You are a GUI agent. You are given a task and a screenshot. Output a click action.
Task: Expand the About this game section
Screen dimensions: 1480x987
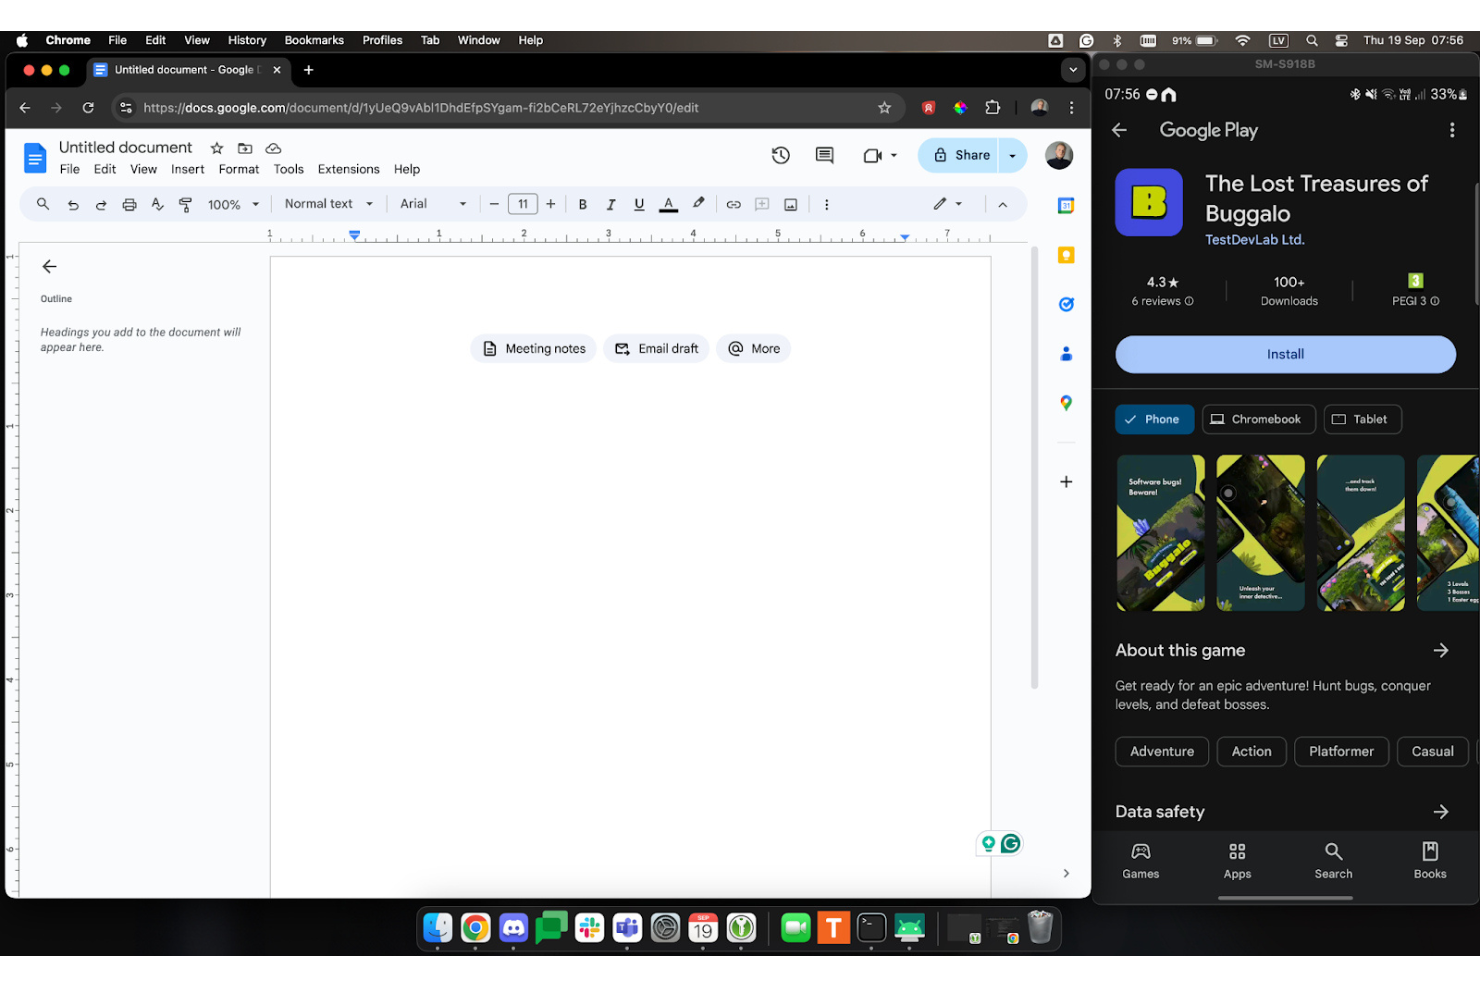pyautogui.click(x=1441, y=650)
